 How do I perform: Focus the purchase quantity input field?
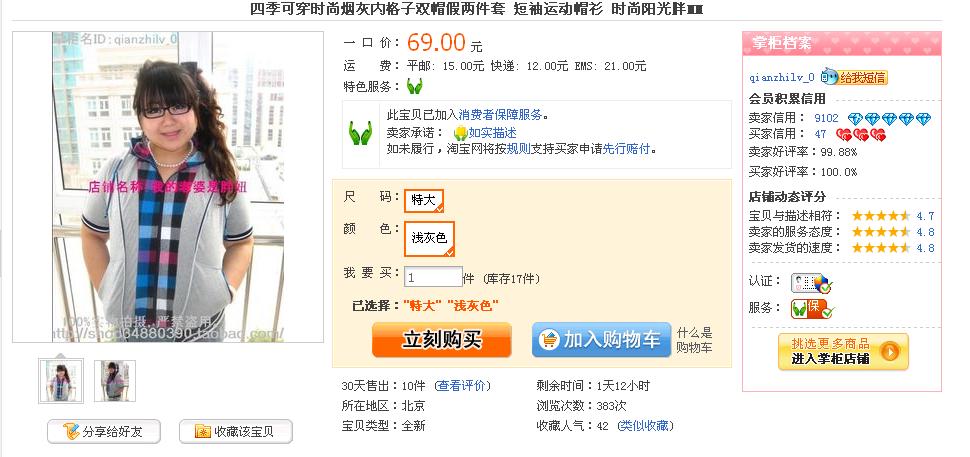(433, 277)
